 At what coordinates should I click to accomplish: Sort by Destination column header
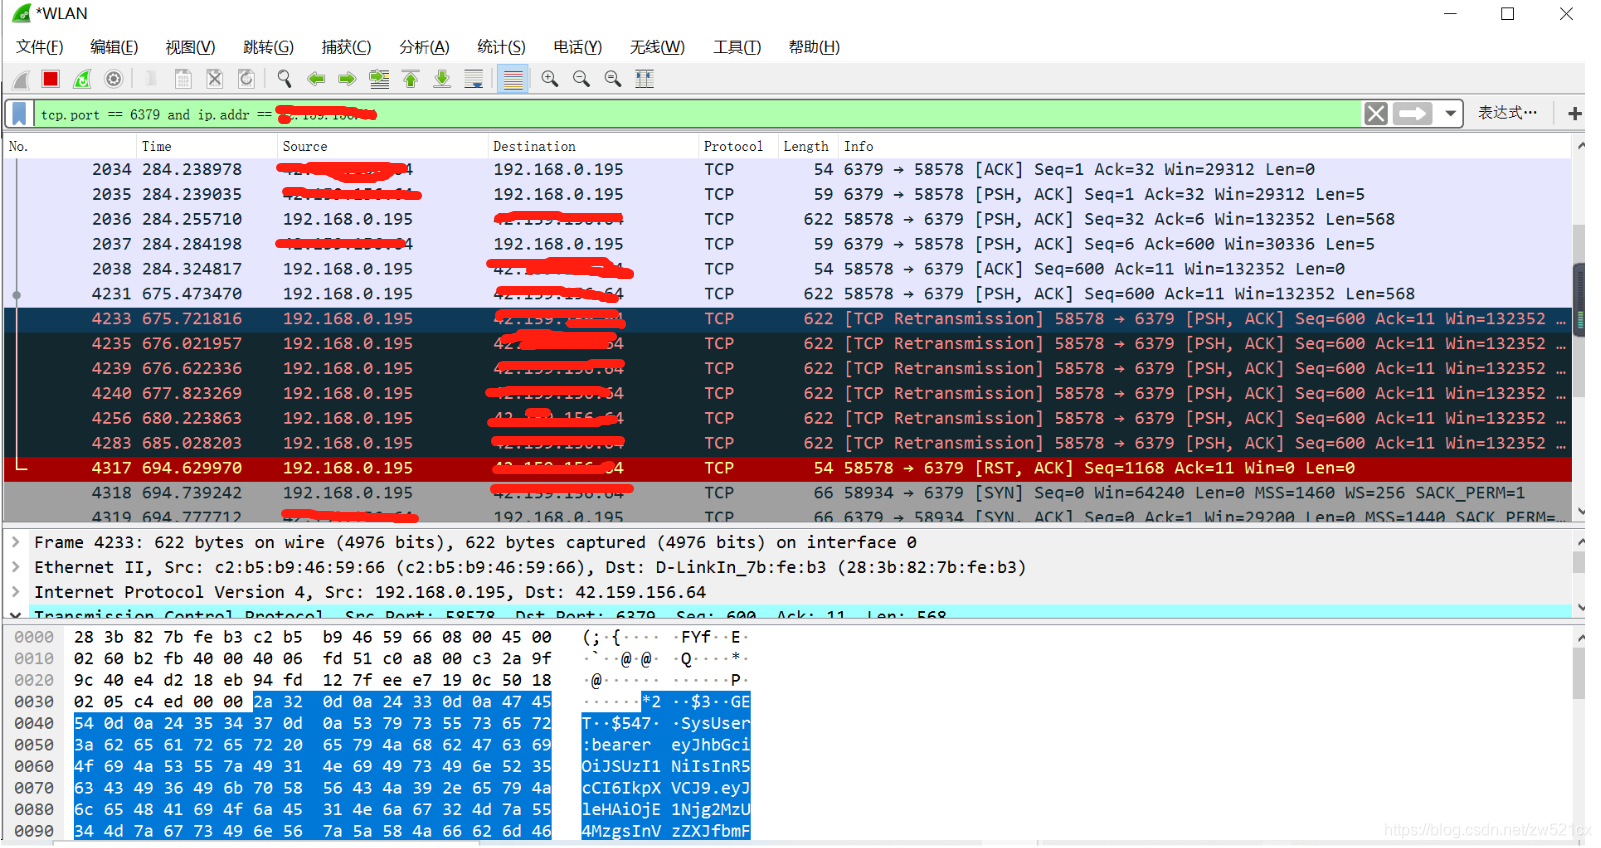pyautogui.click(x=593, y=146)
